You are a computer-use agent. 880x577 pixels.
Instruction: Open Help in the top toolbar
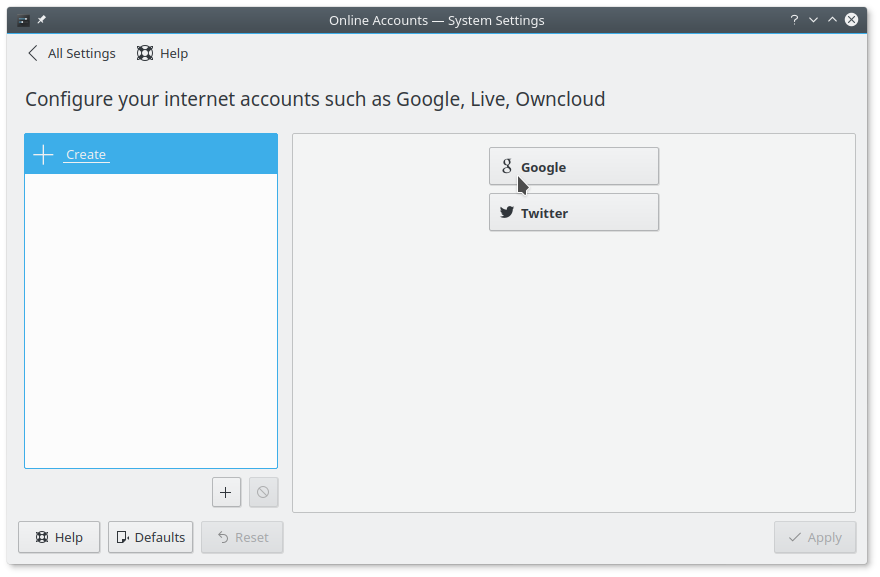coord(162,53)
